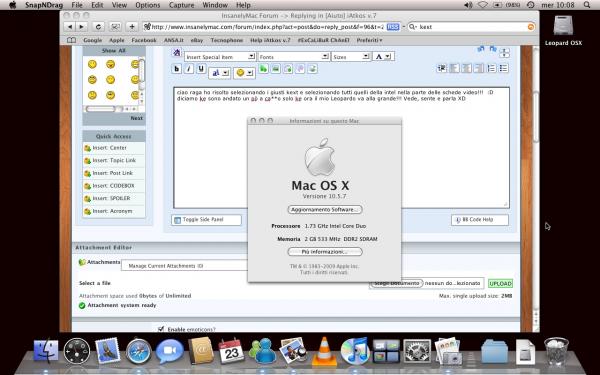Click the green UPLOAD button

pos(501,284)
